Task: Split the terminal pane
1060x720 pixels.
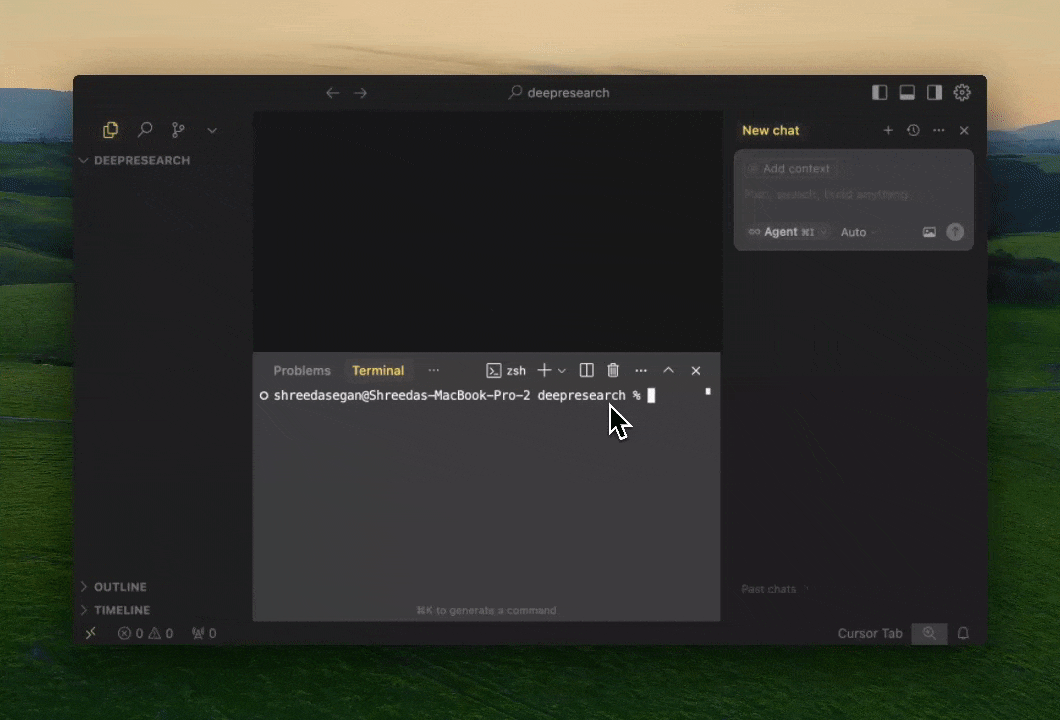Action: (x=587, y=370)
